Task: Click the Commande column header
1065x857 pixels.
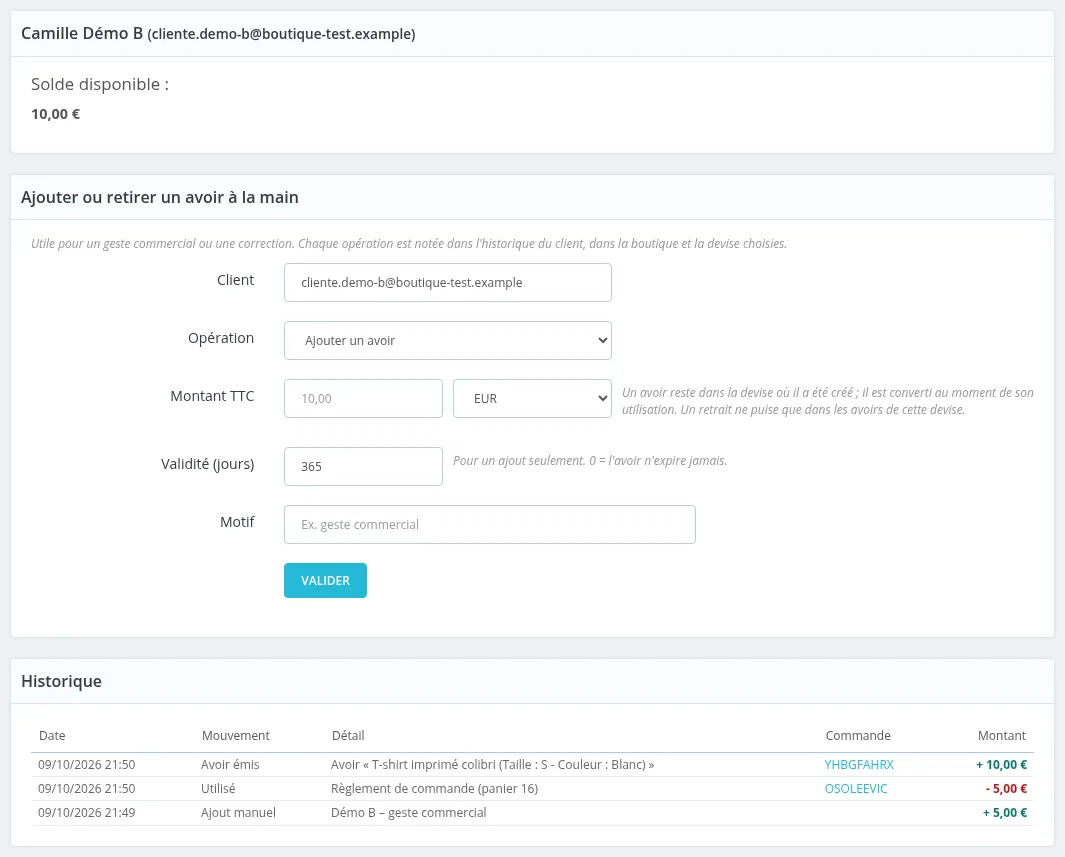Action: (x=858, y=735)
